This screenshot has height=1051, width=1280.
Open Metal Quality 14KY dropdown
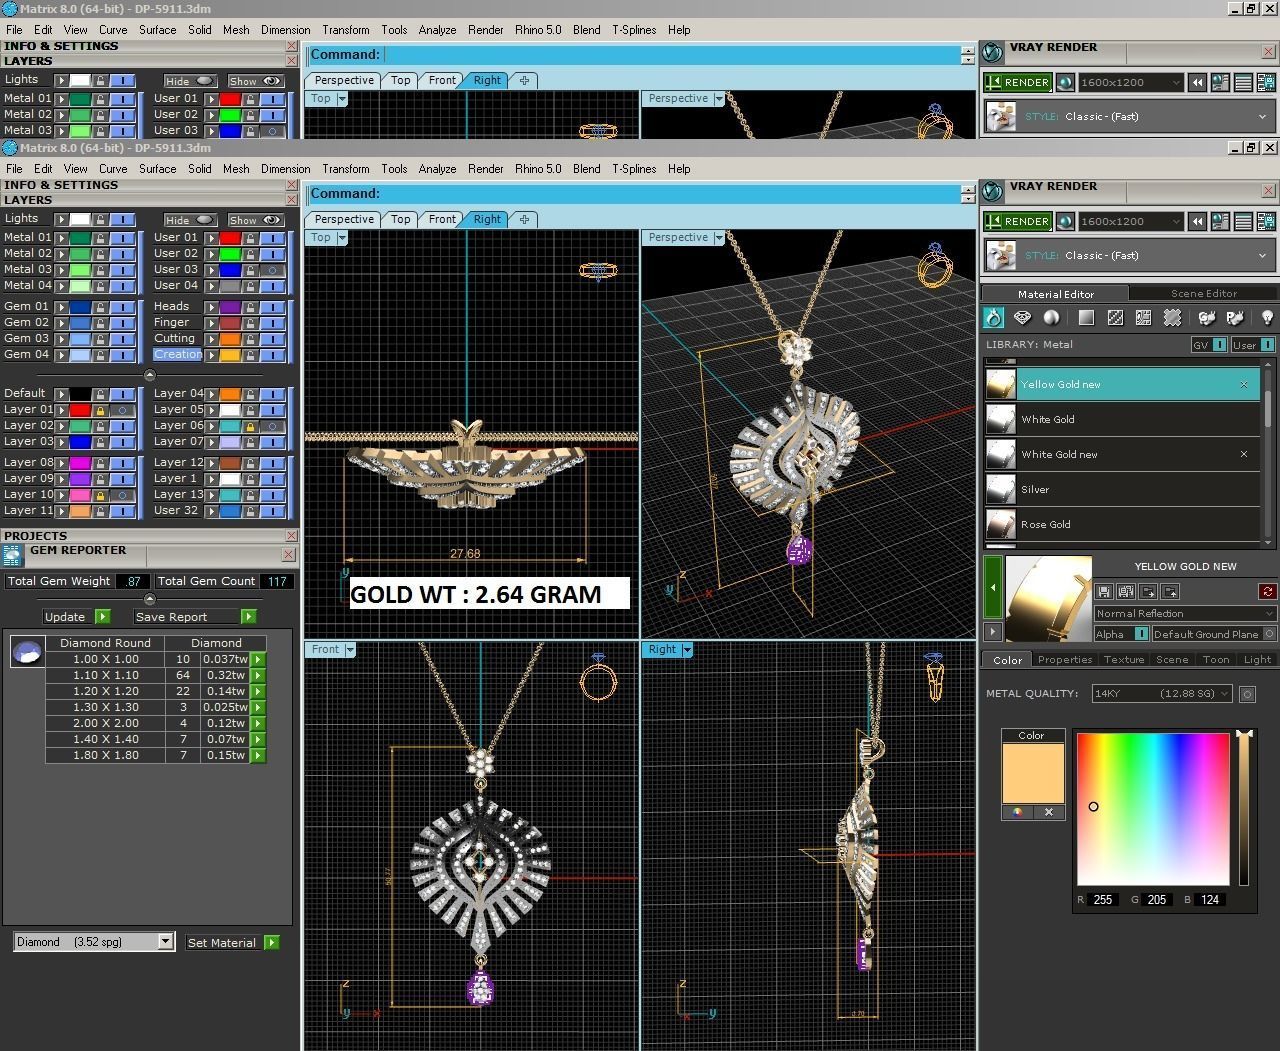tap(1163, 694)
